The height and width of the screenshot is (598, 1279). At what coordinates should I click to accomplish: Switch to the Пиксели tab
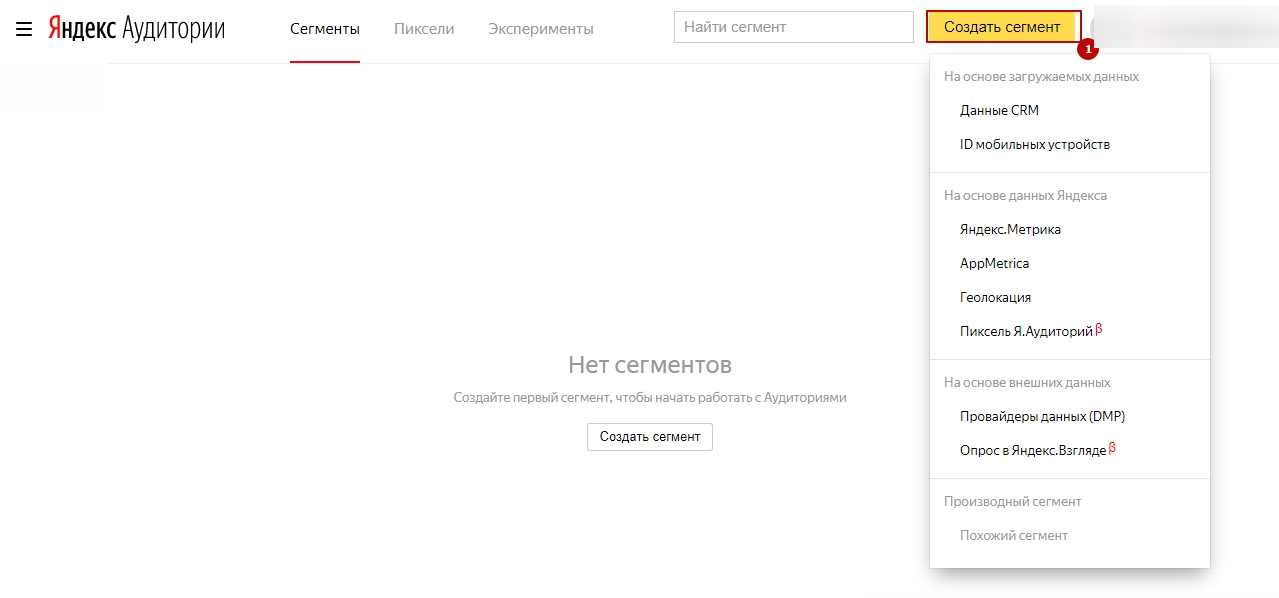pos(424,29)
